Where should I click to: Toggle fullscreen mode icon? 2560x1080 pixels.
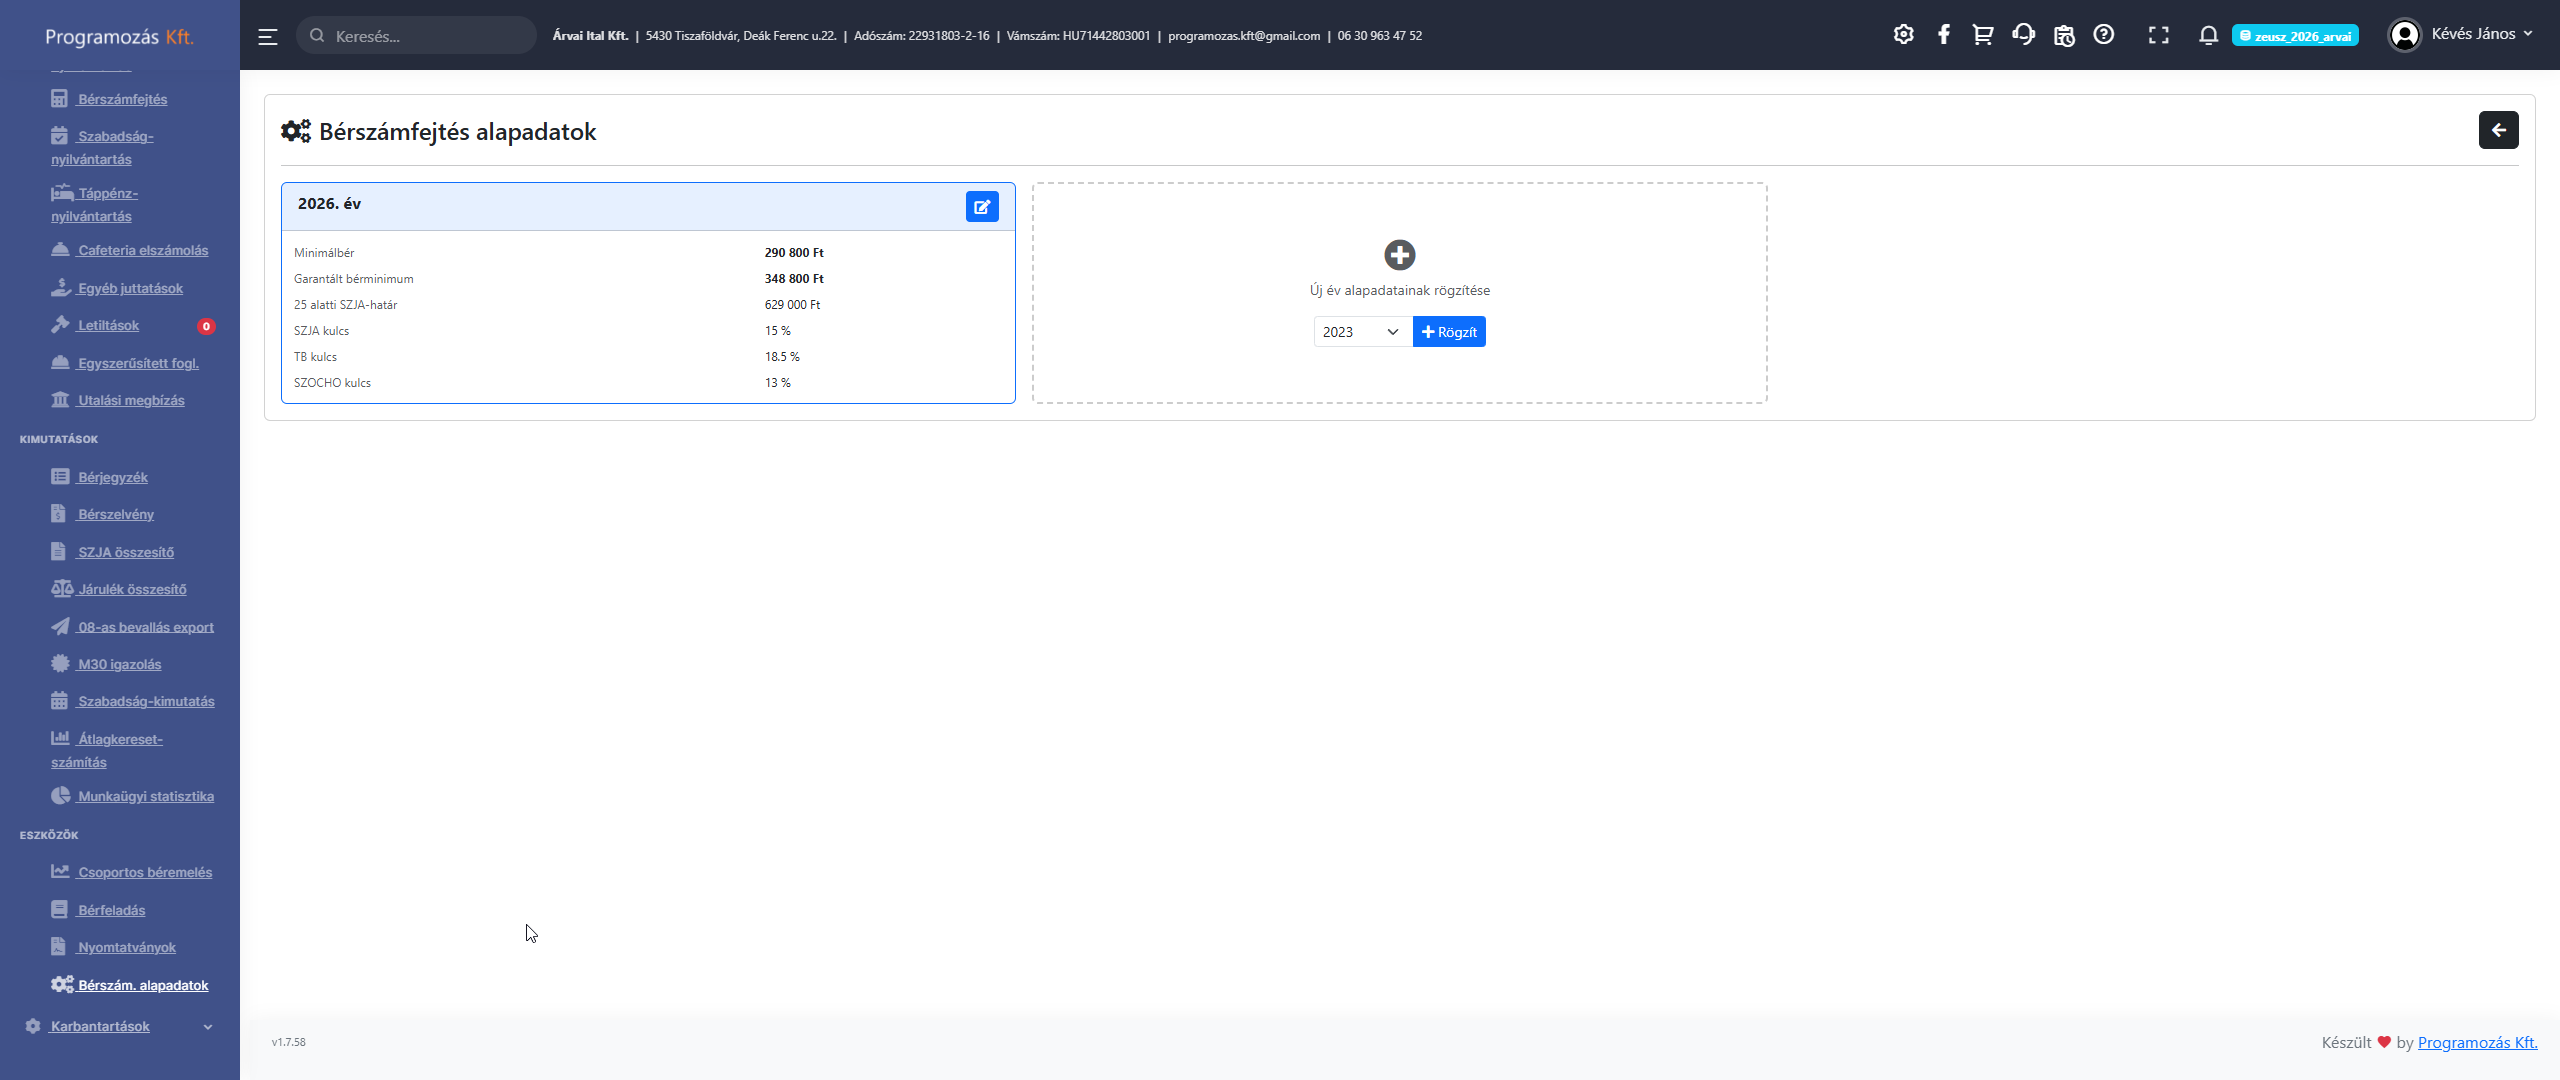tap(2159, 35)
